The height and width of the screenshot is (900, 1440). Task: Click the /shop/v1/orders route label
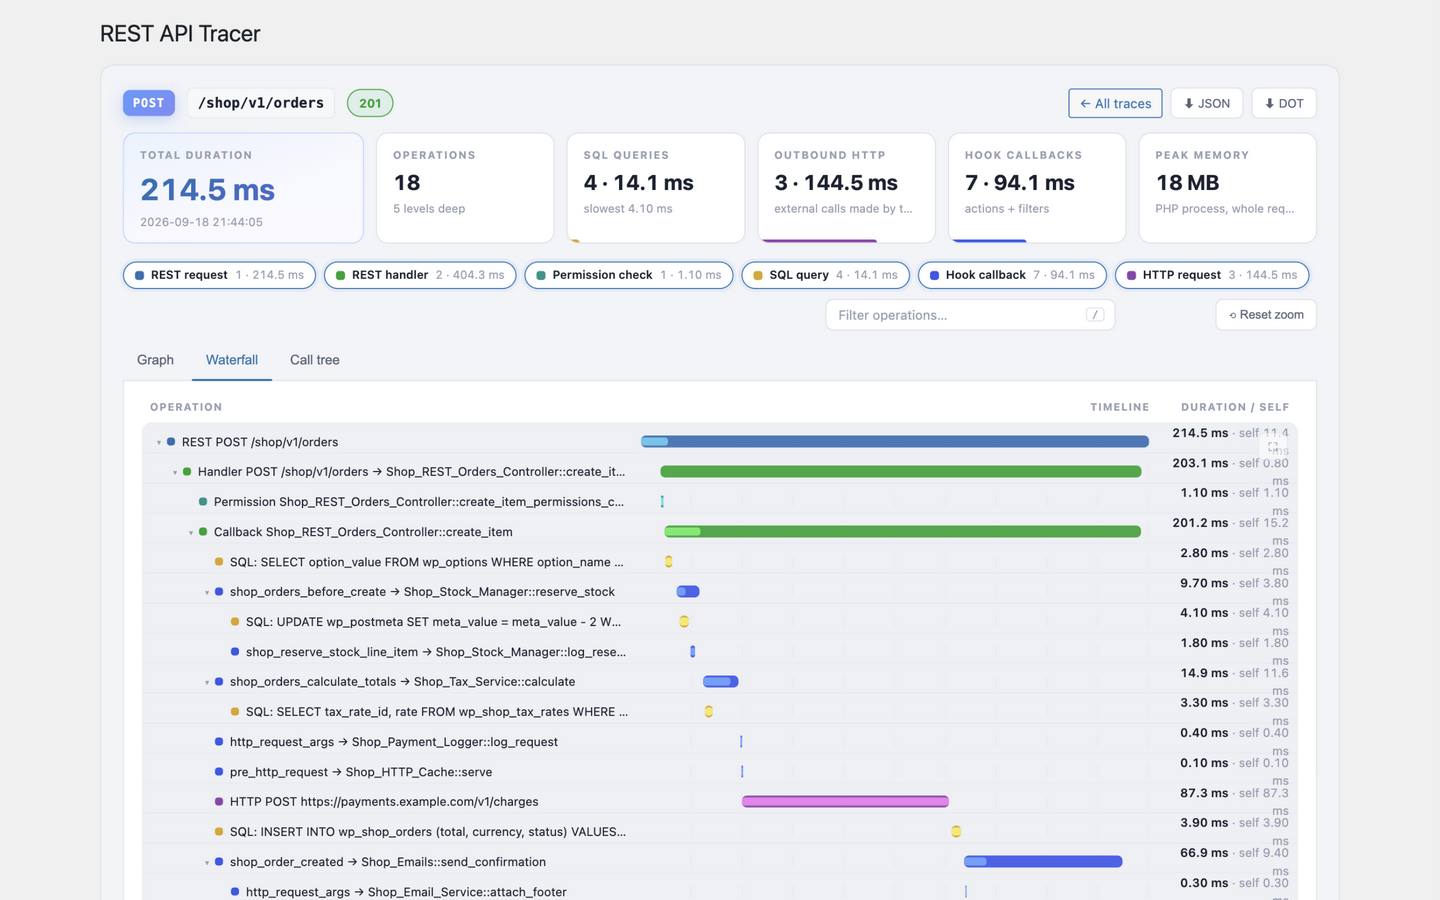tap(261, 103)
